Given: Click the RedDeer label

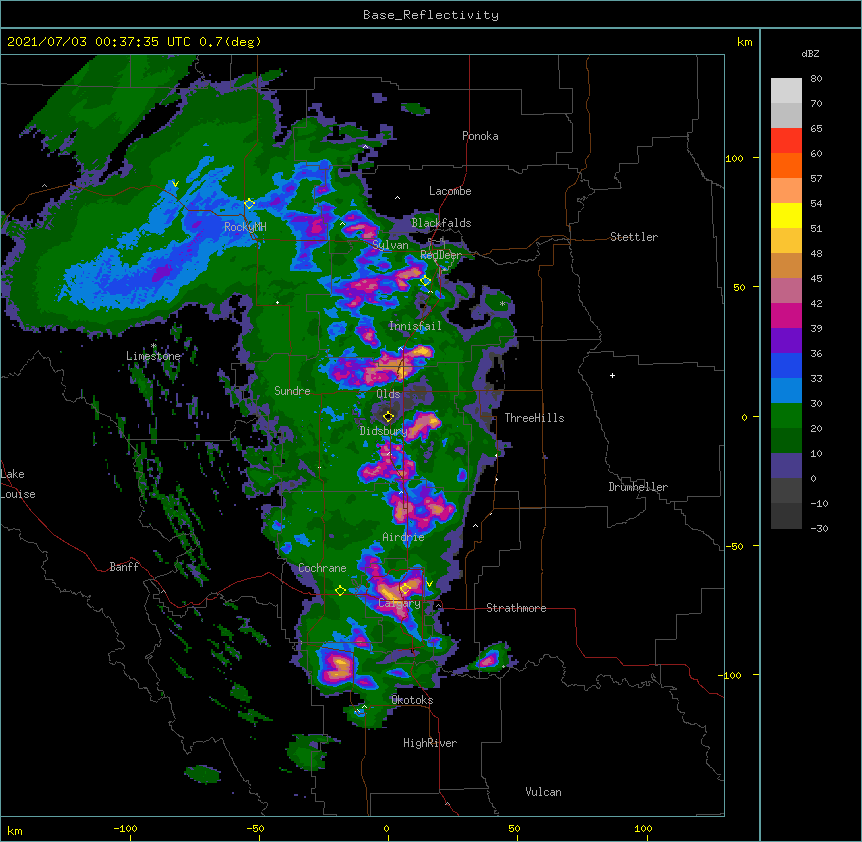Looking at the screenshot, I should 441,255.
